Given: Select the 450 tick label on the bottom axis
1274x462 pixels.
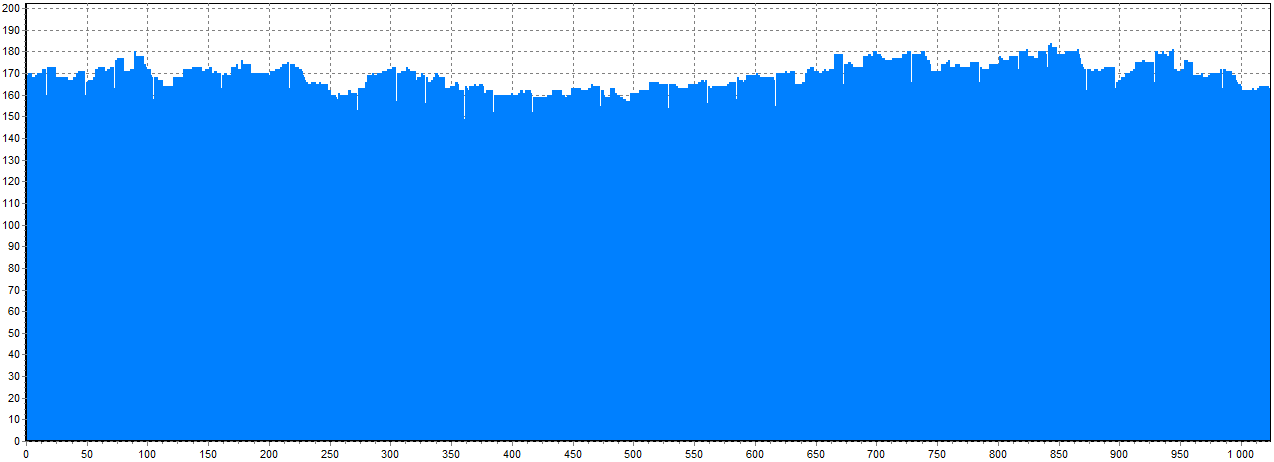Looking at the screenshot, I should pyautogui.click(x=572, y=454).
